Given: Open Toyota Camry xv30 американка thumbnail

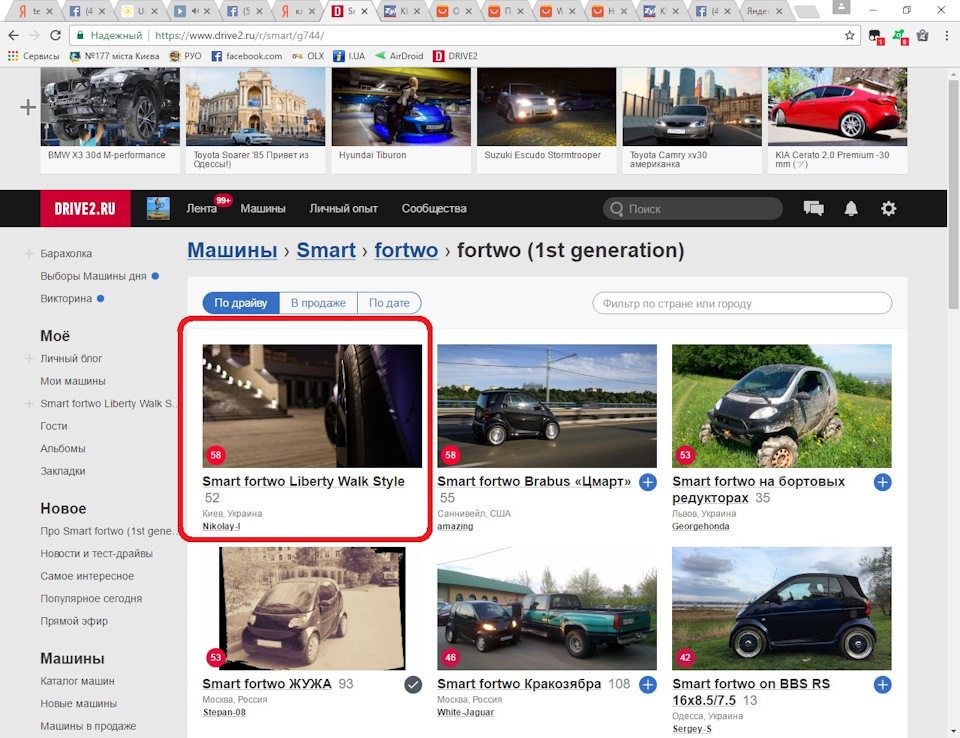Looking at the screenshot, I should point(692,107).
